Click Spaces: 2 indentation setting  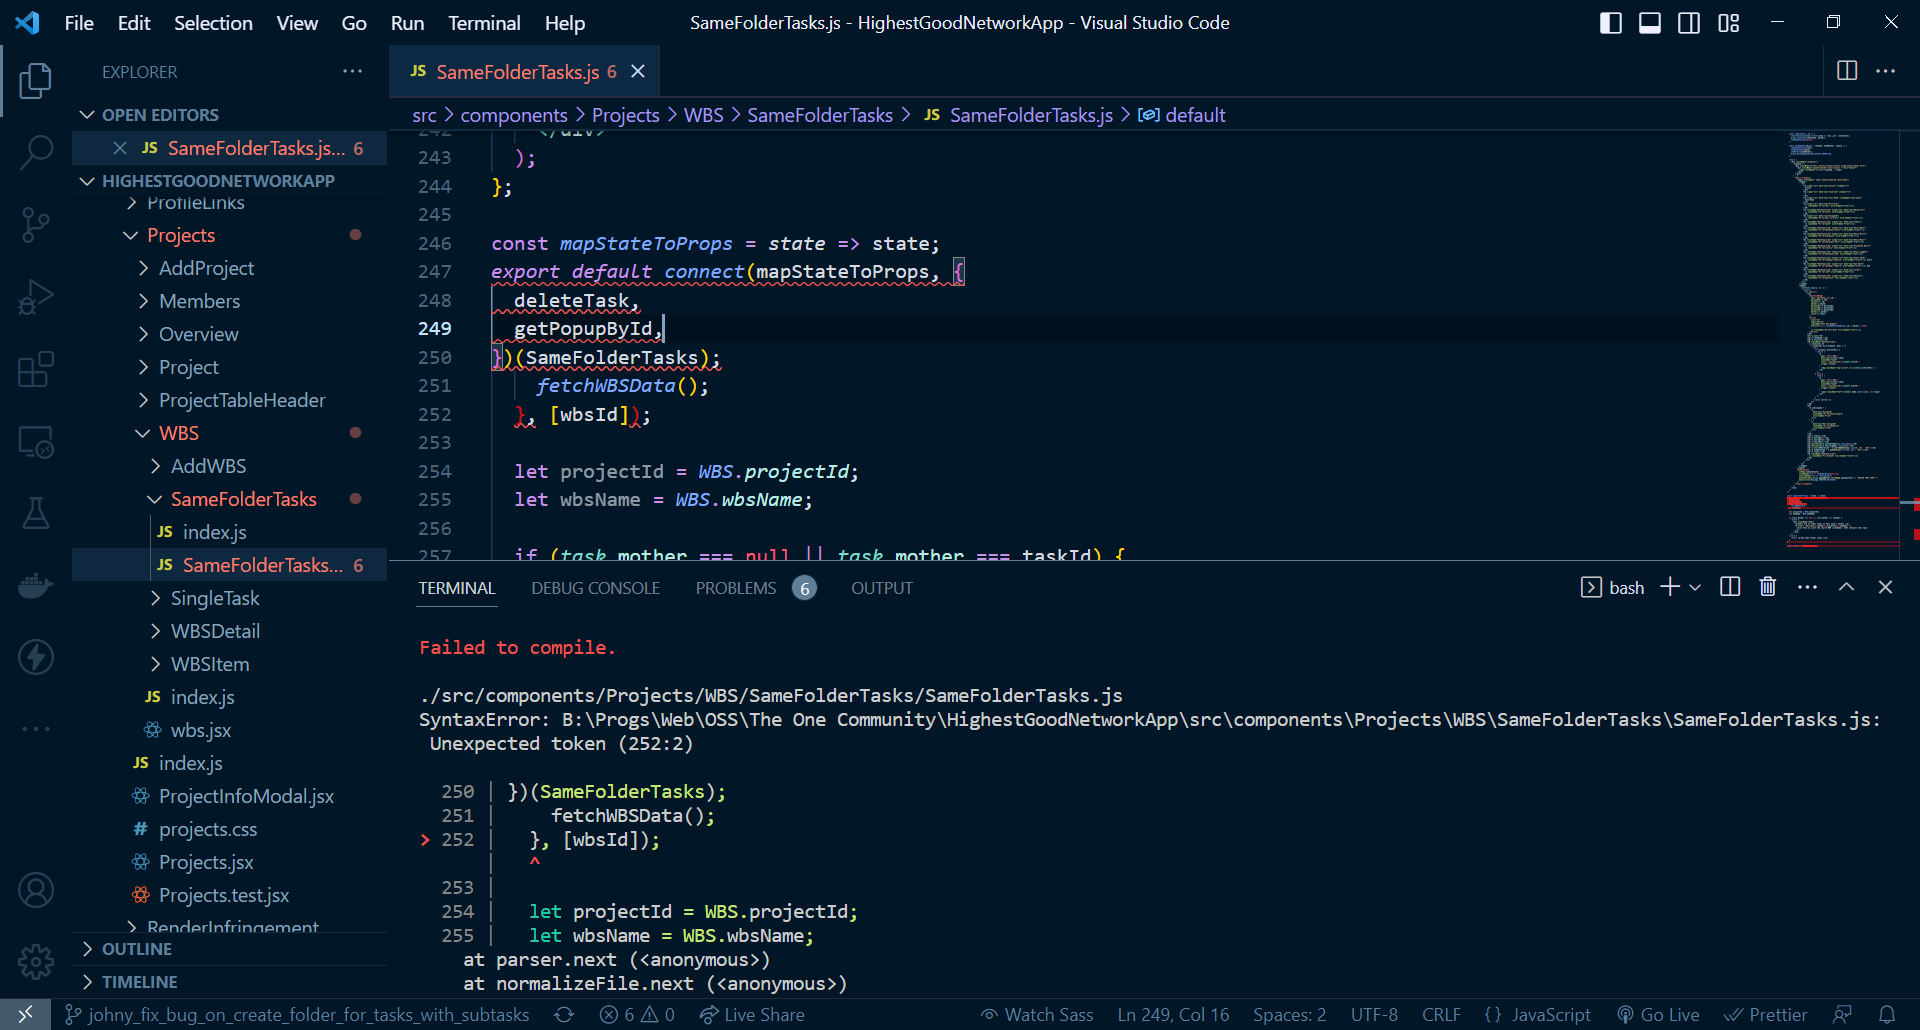pos(1289,1015)
